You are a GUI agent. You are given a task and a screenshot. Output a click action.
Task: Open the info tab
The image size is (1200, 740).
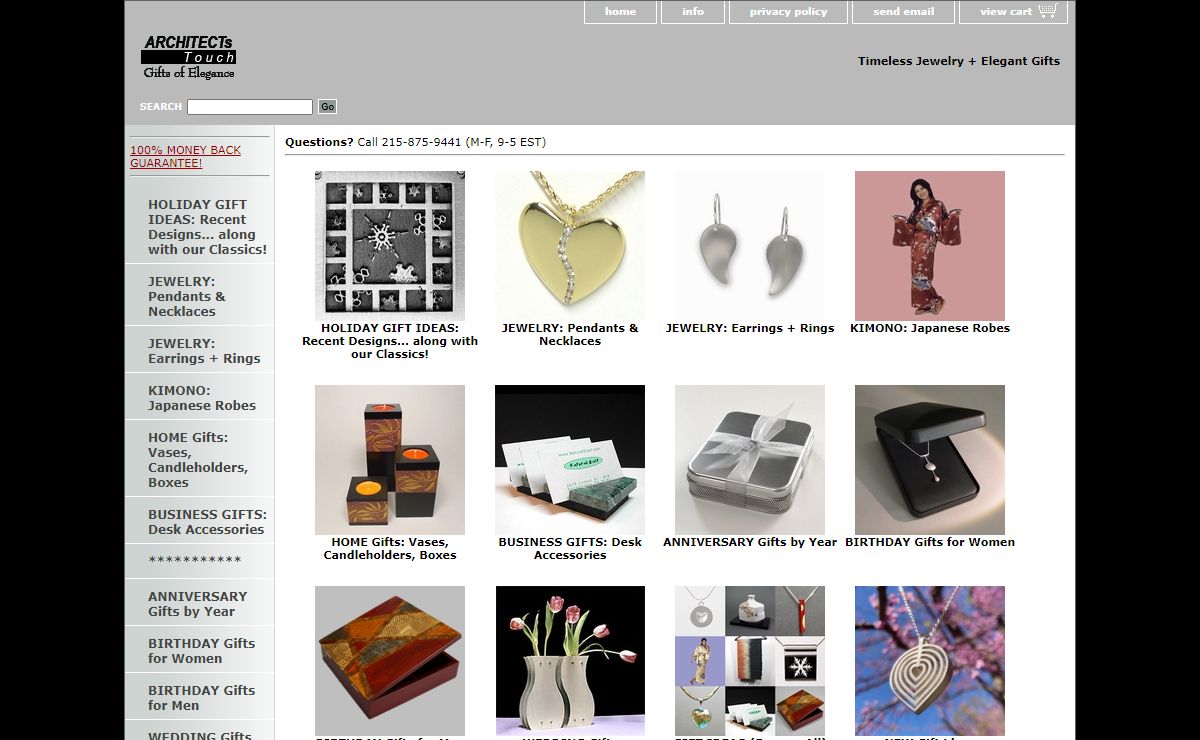(x=693, y=12)
